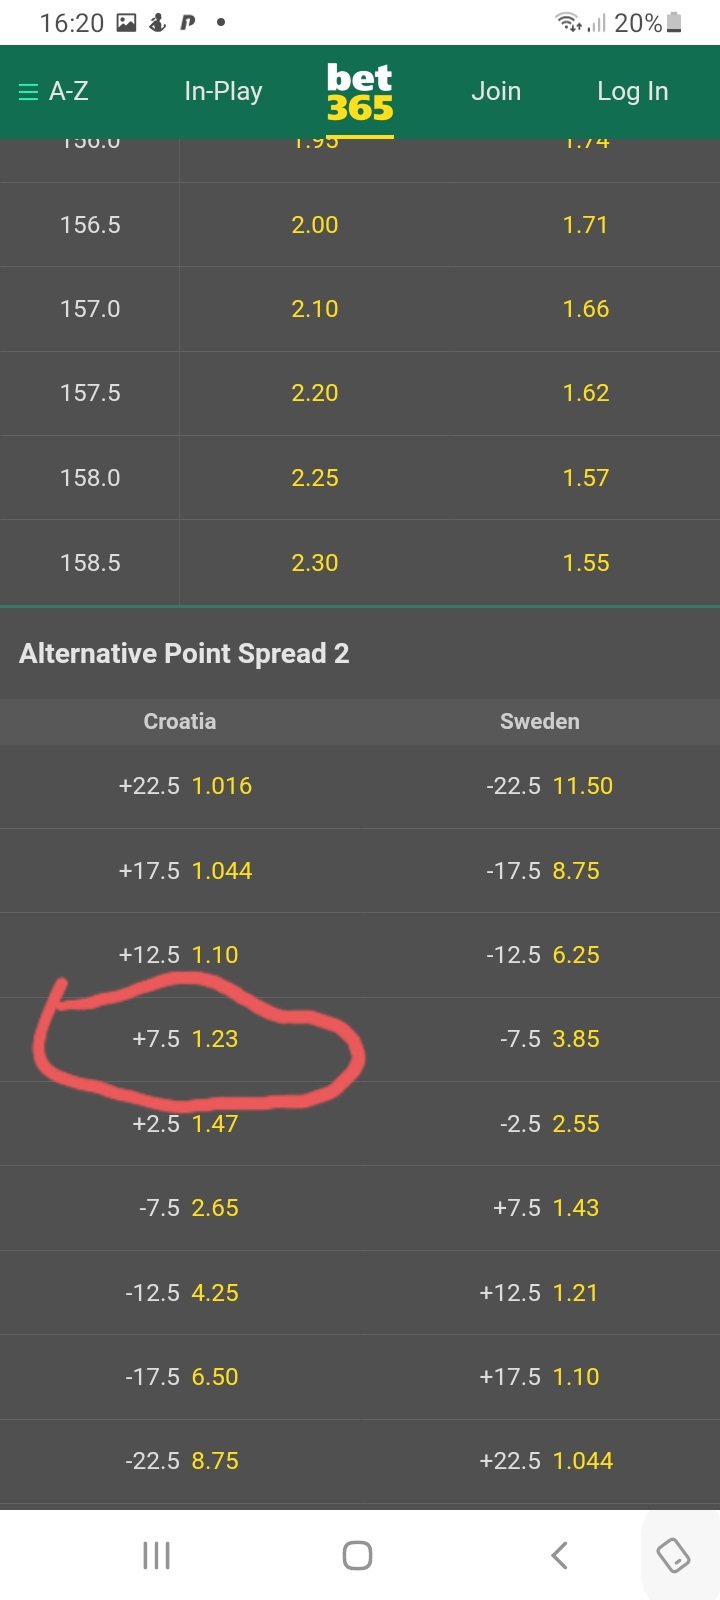Open the In-Play tab
Screen dimensions: 720x1600
(x=223, y=92)
